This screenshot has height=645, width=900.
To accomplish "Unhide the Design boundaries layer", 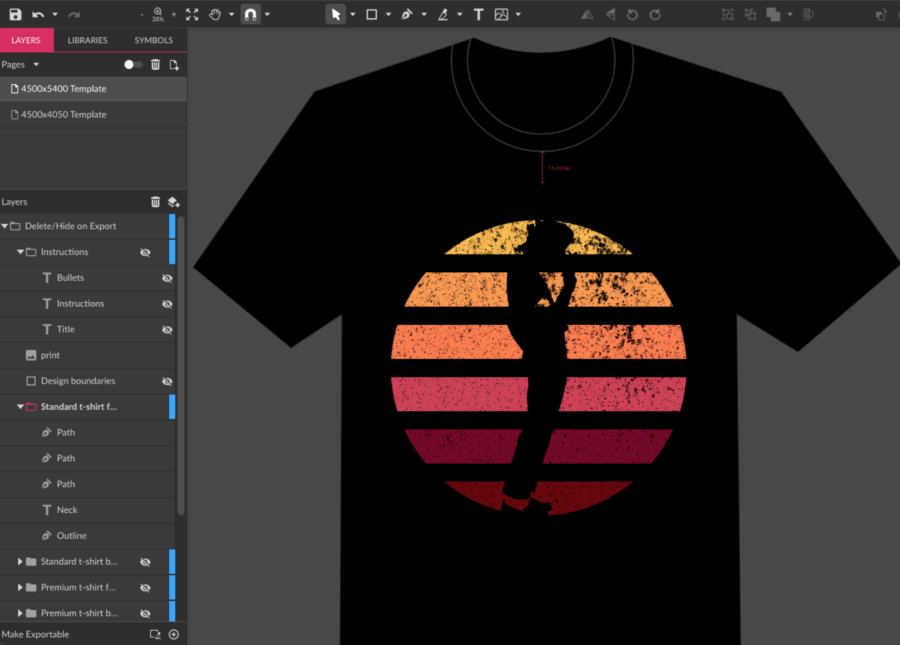I will [167, 381].
